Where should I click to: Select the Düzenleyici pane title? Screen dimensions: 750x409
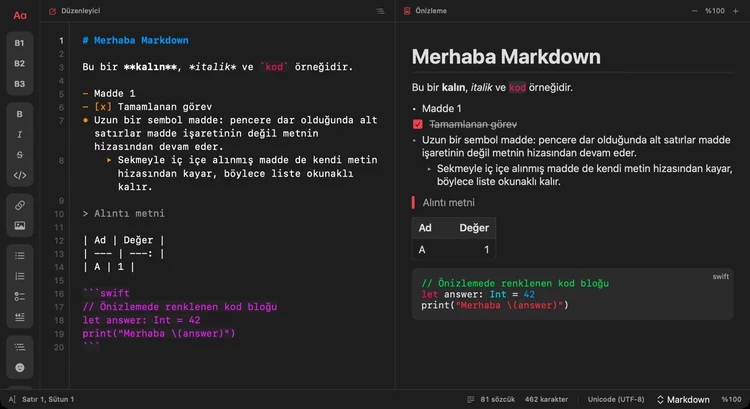[81, 11]
